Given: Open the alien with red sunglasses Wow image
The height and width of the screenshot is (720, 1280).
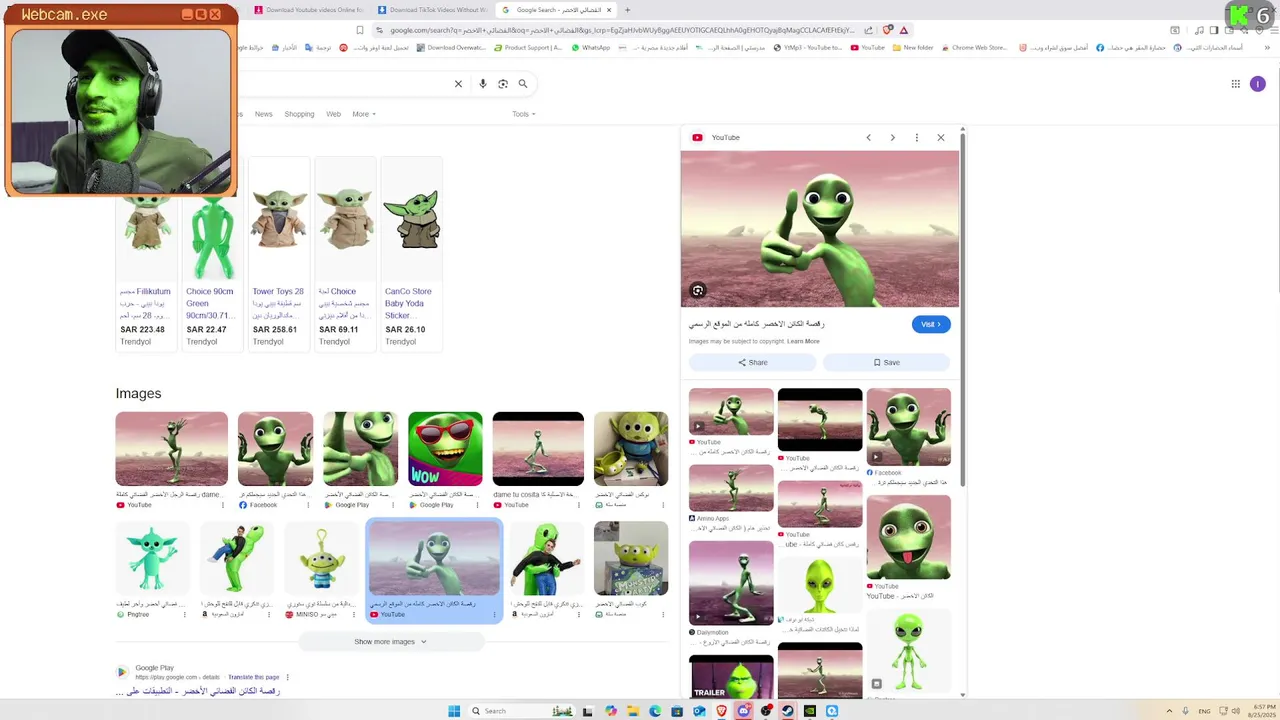Looking at the screenshot, I should (x=445, y=449).
